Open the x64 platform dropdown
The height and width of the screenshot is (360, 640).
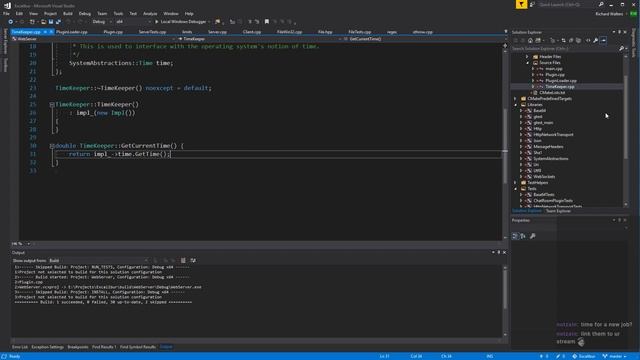click(x=133, y=22)
